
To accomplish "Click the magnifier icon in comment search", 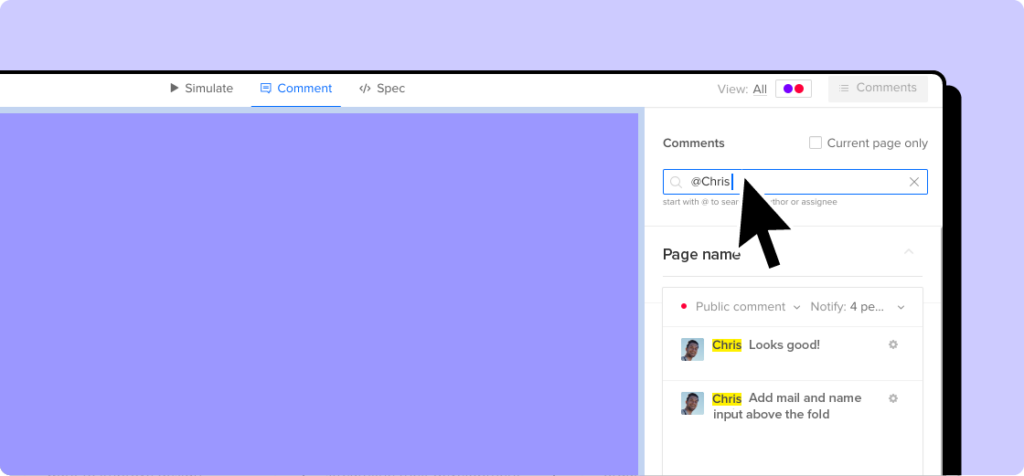I will (676, 182).
